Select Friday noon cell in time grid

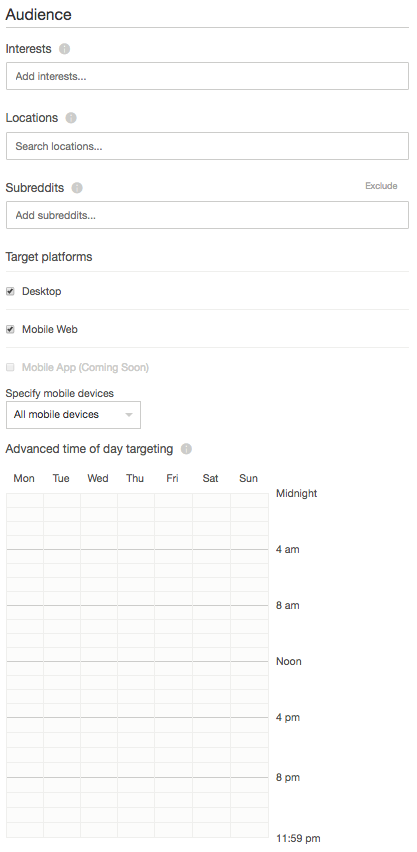tap(173, 668)
